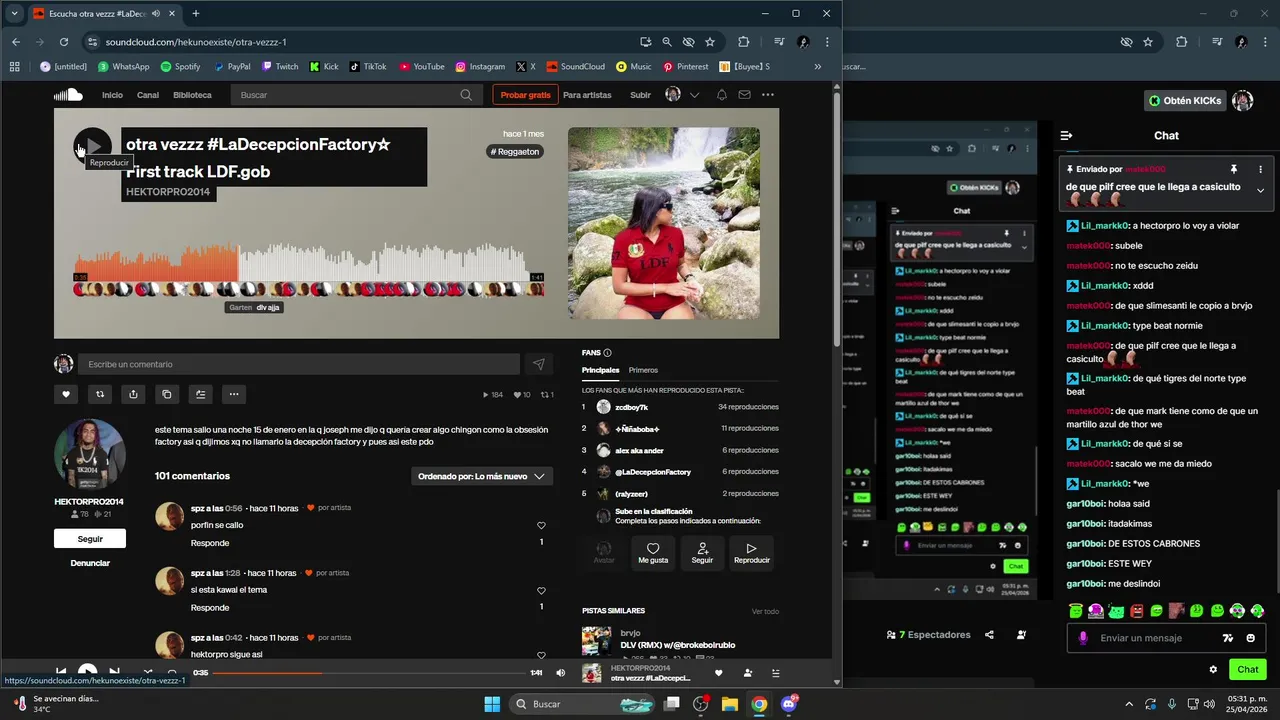Reload the SoundCloud page

(x=64, y=42)
